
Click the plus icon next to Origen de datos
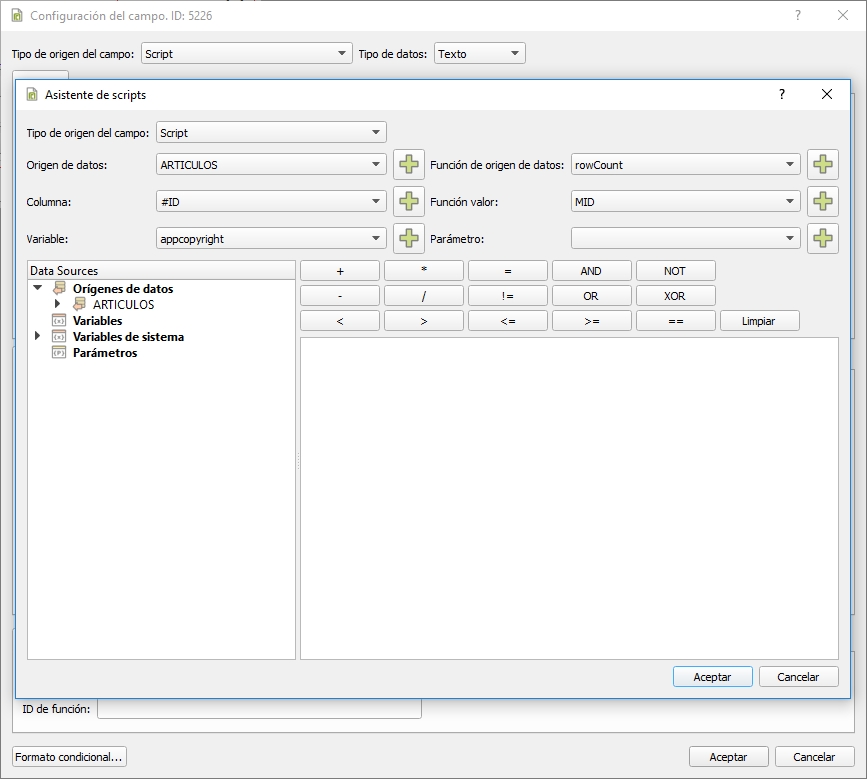409,165
